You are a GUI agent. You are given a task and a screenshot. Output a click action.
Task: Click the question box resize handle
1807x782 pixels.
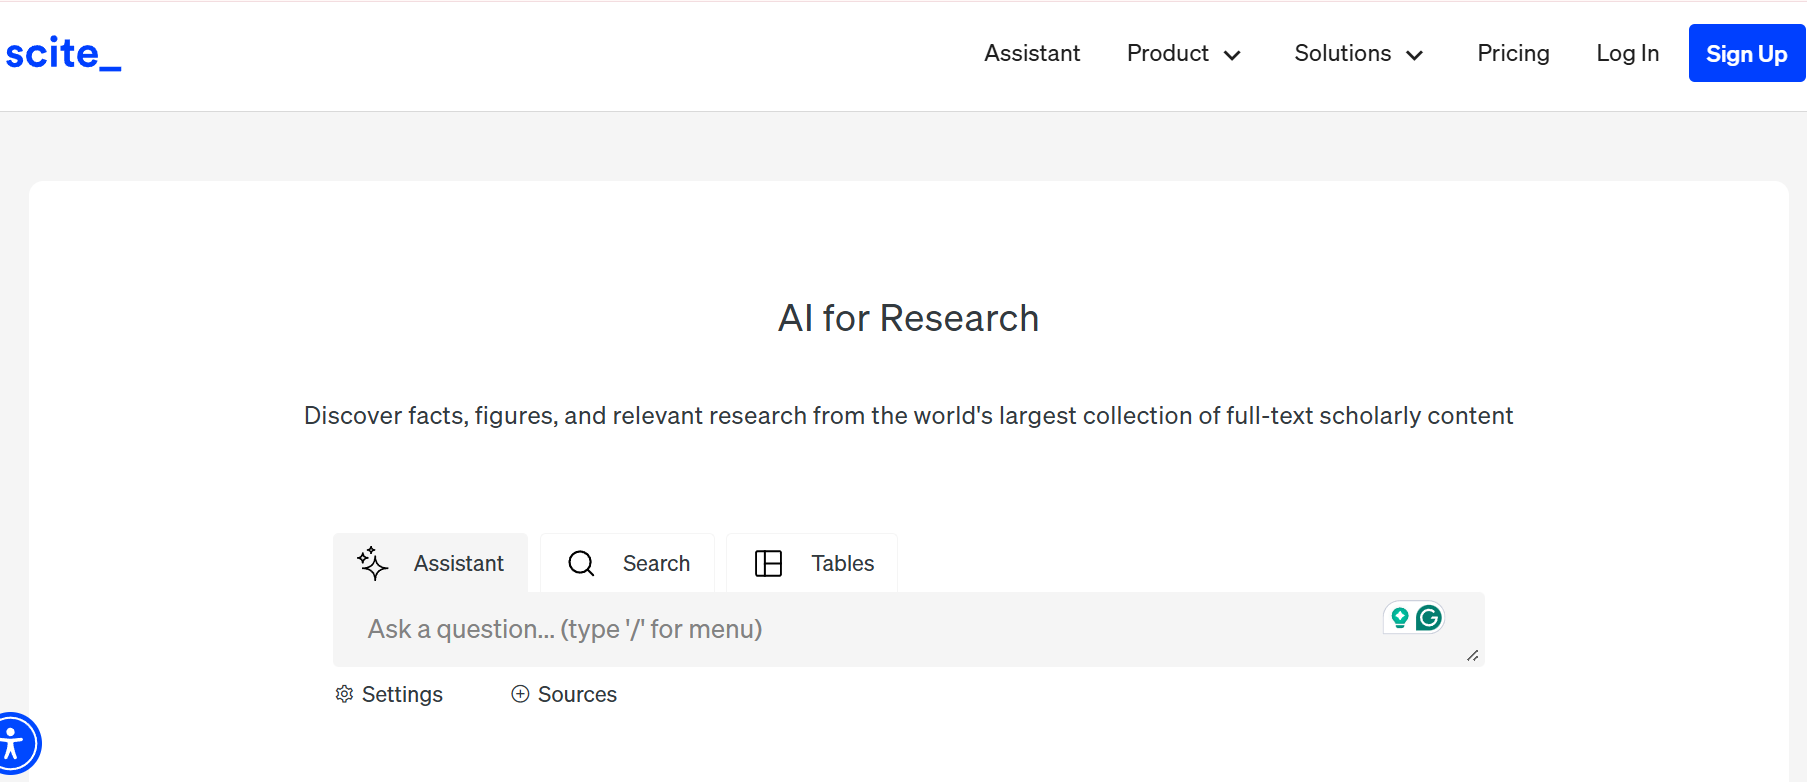point(1472,656)
